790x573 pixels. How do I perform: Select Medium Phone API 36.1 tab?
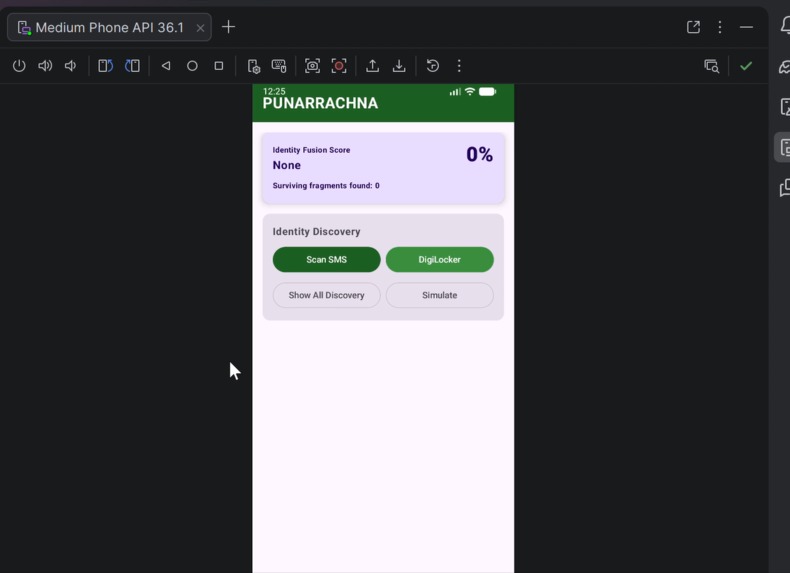[x=109, y=27]
